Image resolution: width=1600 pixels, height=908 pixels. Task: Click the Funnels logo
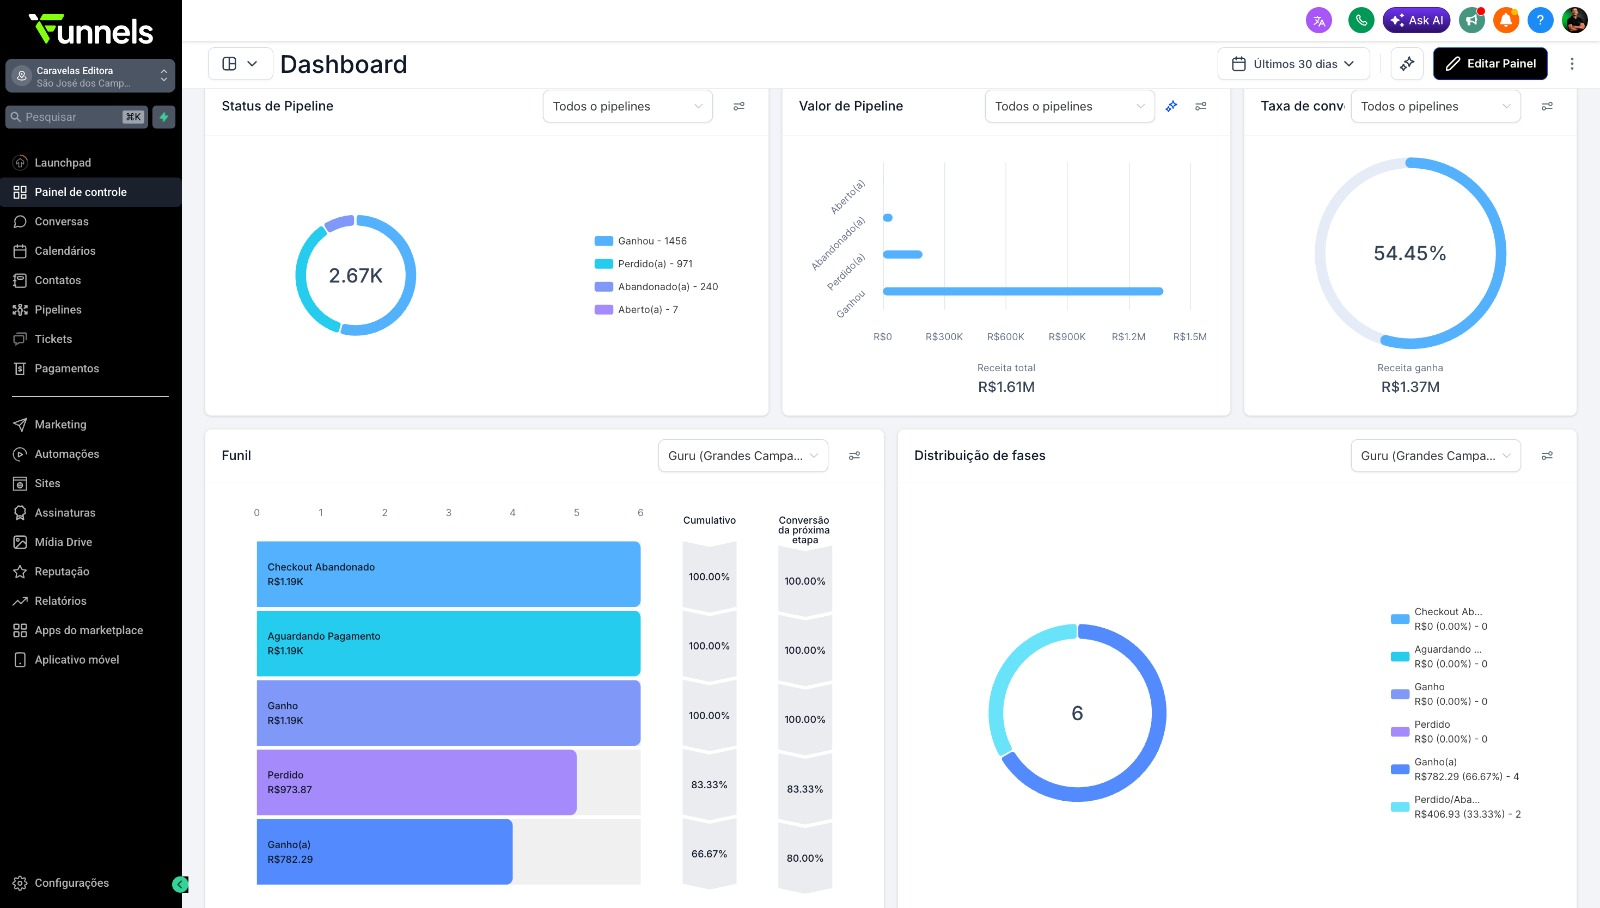click(91, 30)
